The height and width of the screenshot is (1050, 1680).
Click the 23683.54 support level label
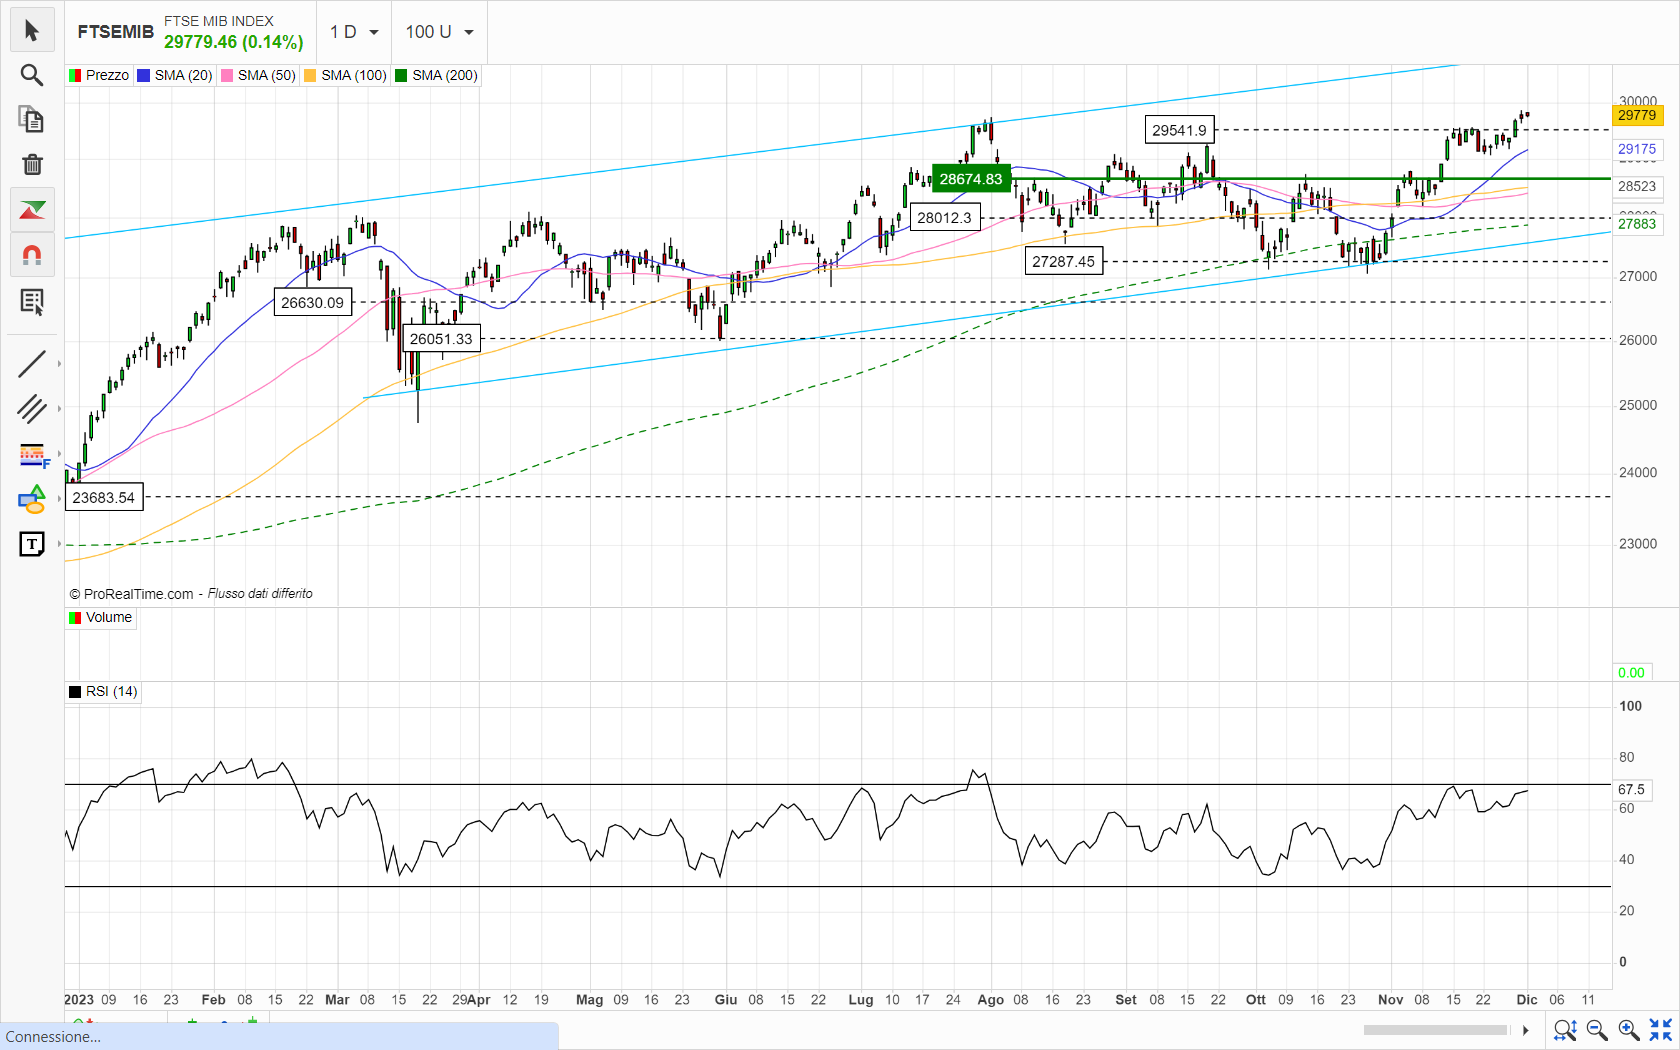[104, 497]
